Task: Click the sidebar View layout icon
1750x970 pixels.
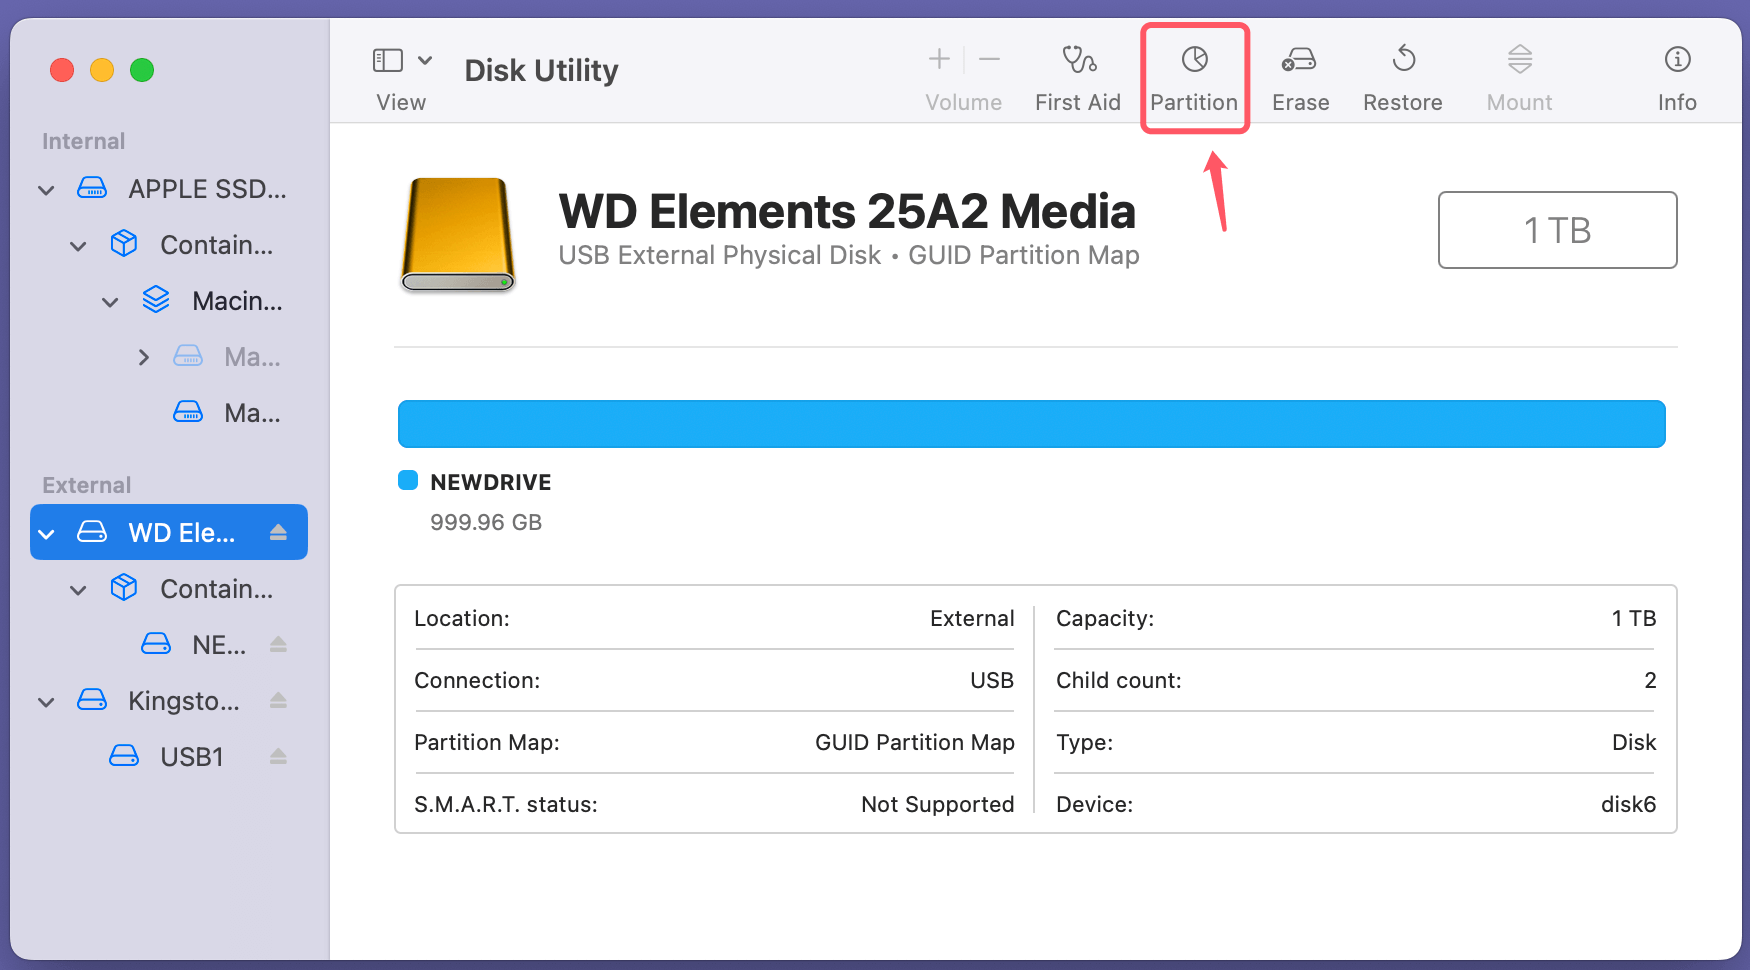Action: tap(387, 60)
